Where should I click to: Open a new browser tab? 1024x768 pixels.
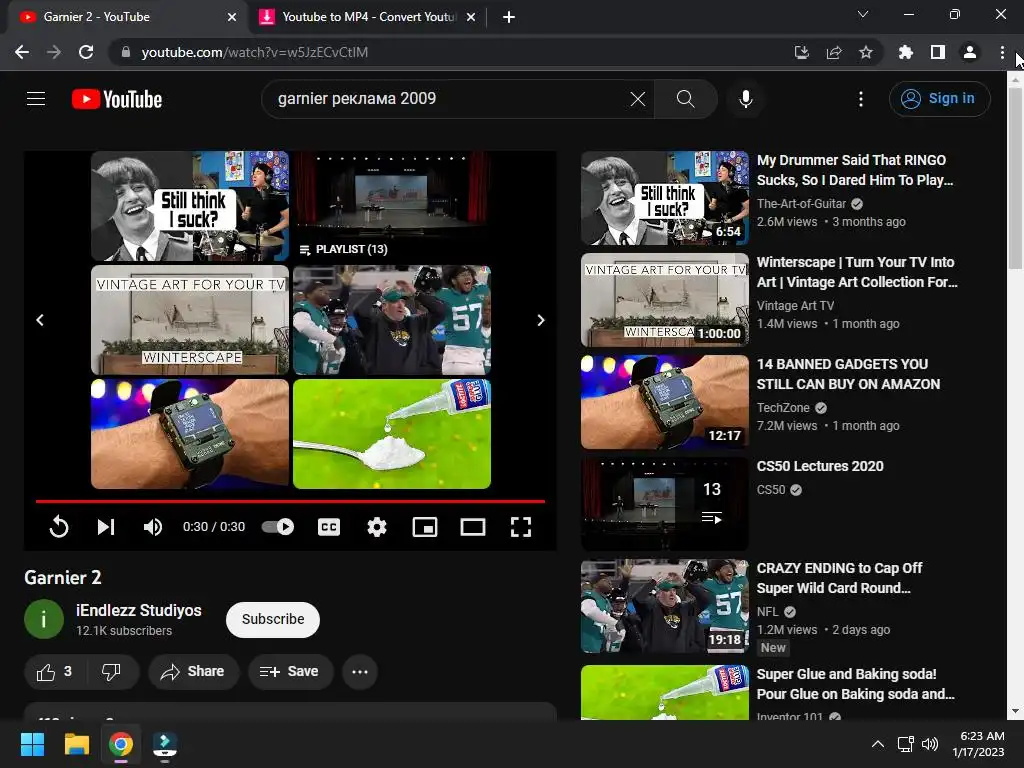509,17
